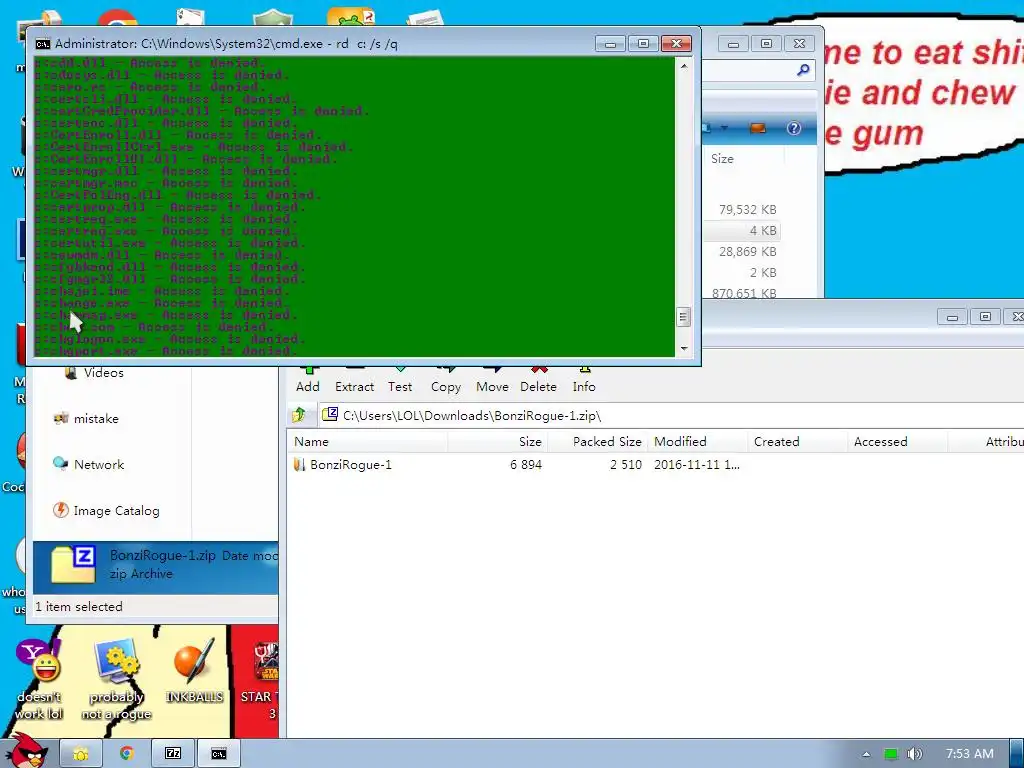
Task: Sort 7-Zip list by Modified column
Action: click(x=697, y=441)
